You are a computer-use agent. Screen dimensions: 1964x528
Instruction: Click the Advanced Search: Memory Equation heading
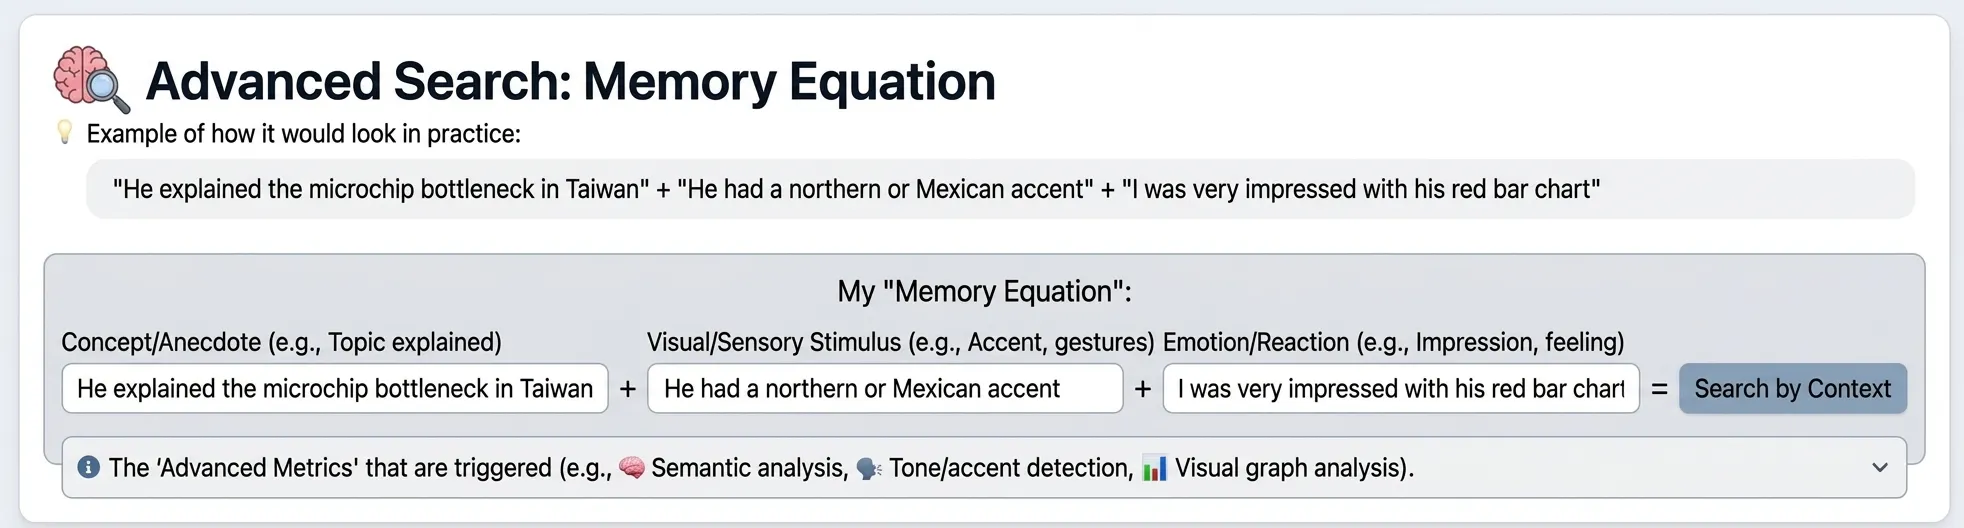[x=571, y=81]
